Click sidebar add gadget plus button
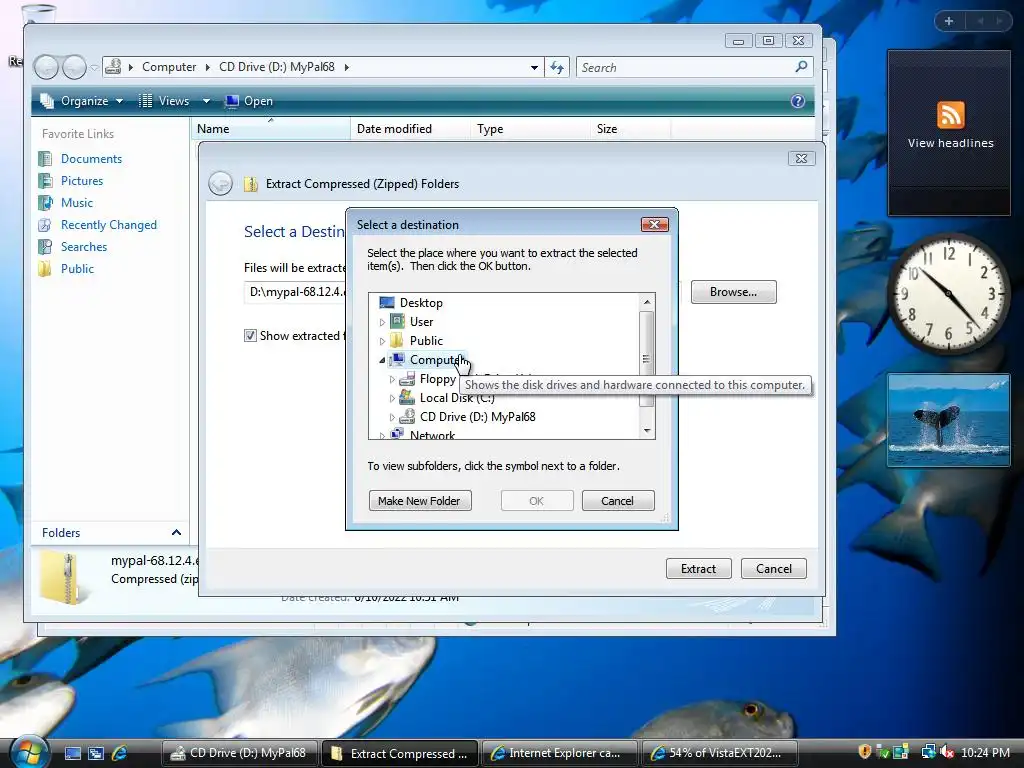The image size is (1024, 768). point(949,21)
